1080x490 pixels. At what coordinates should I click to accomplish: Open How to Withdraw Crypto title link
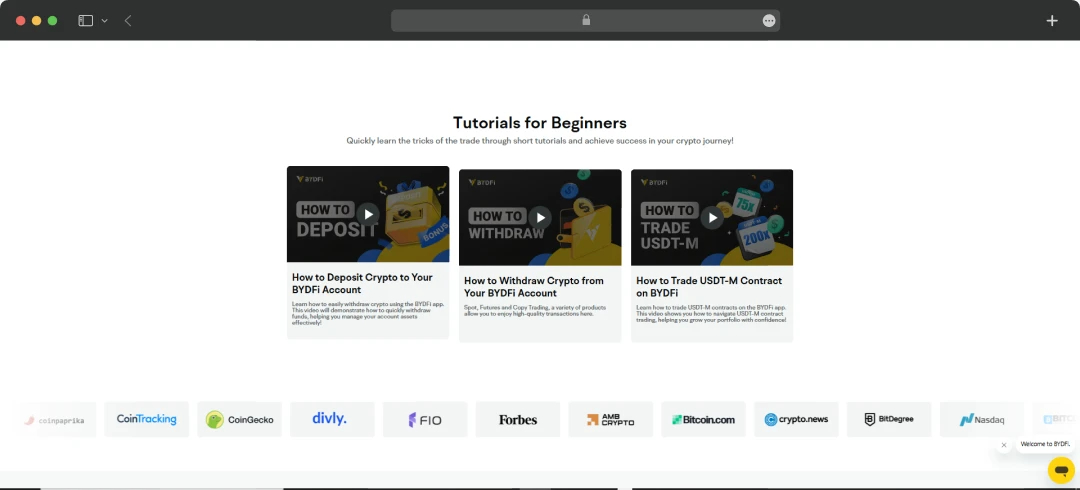(x=534, y=287)
